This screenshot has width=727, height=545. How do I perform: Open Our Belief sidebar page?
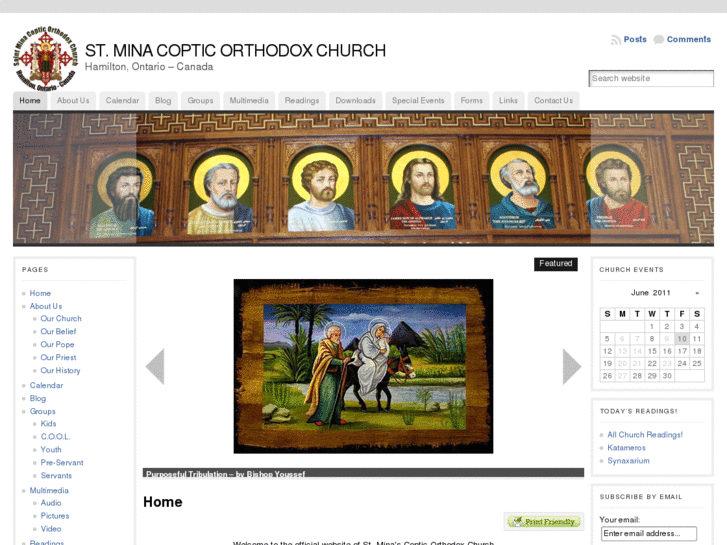click(58, 332)
